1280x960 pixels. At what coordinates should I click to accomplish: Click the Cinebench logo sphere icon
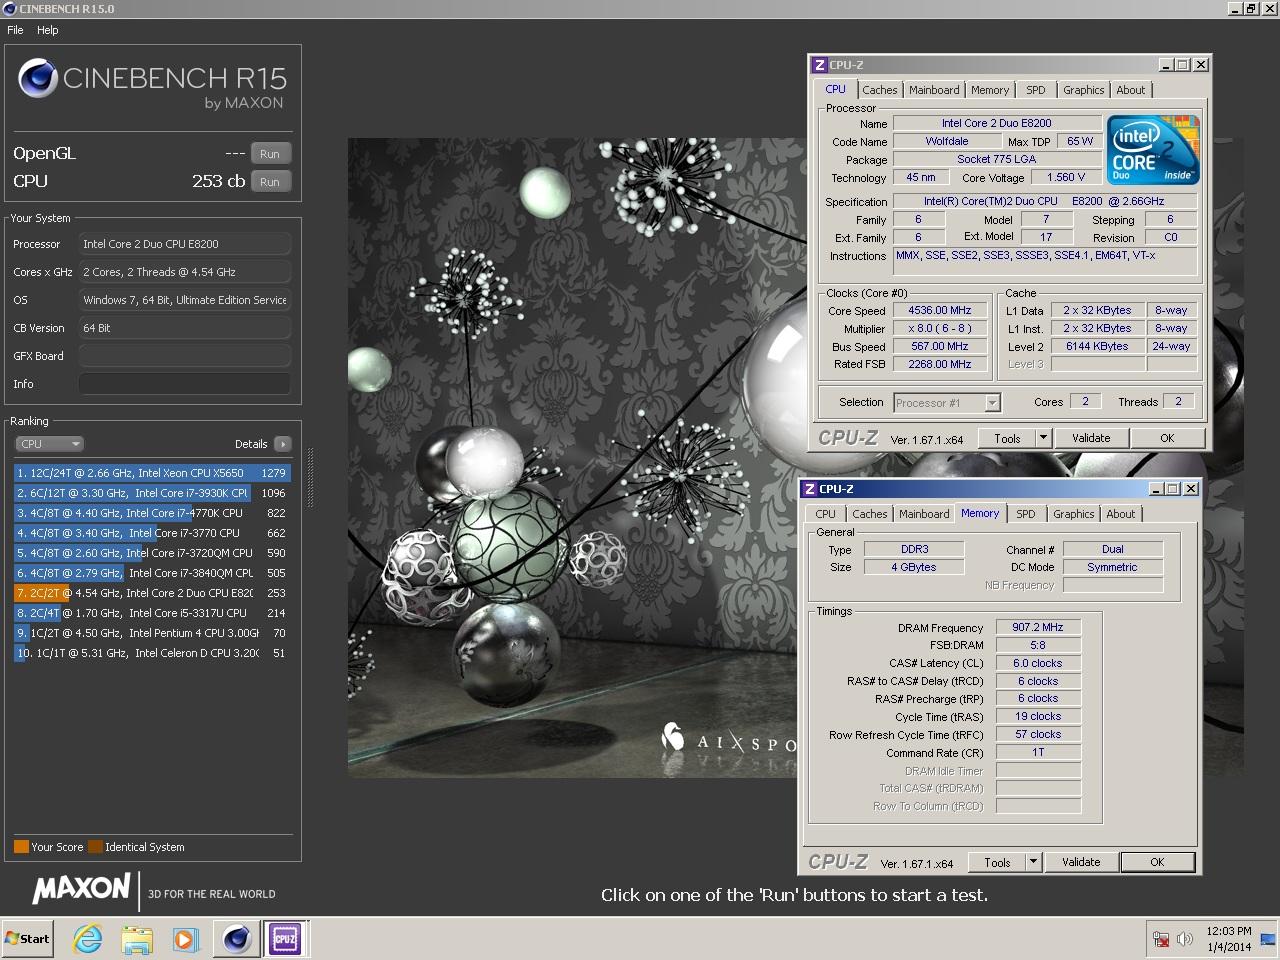(x=38, y=79)
